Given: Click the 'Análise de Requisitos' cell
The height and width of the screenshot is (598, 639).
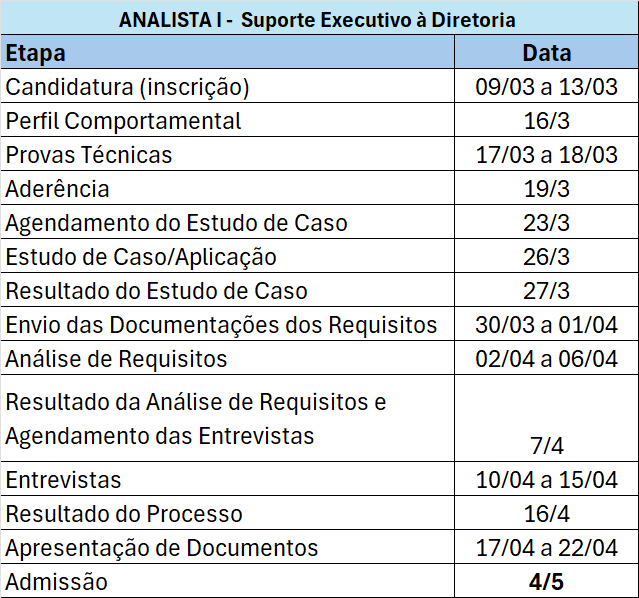Looking at the screenshot, I should pyautogui.click(x=117, y=359).
